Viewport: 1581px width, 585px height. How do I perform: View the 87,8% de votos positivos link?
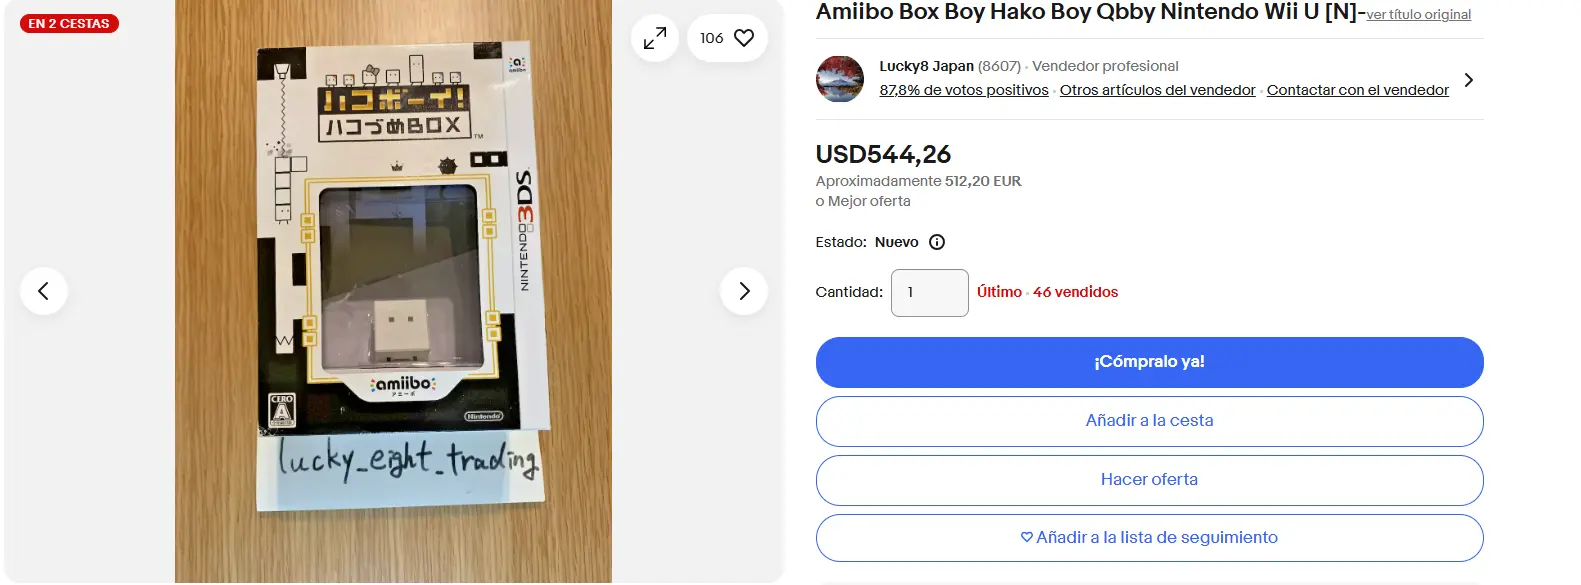(964, 90)
